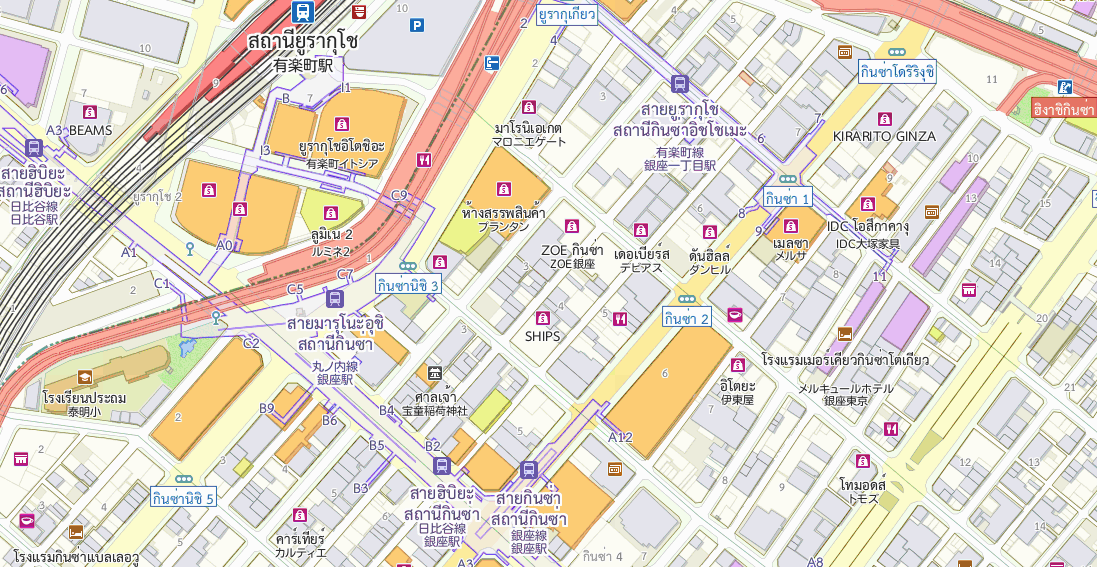The image size is (1097, 567).
Task: Click subway icon above สายกินซ่า สถานีกินซ่า
Action: click(x=530, y=470)
